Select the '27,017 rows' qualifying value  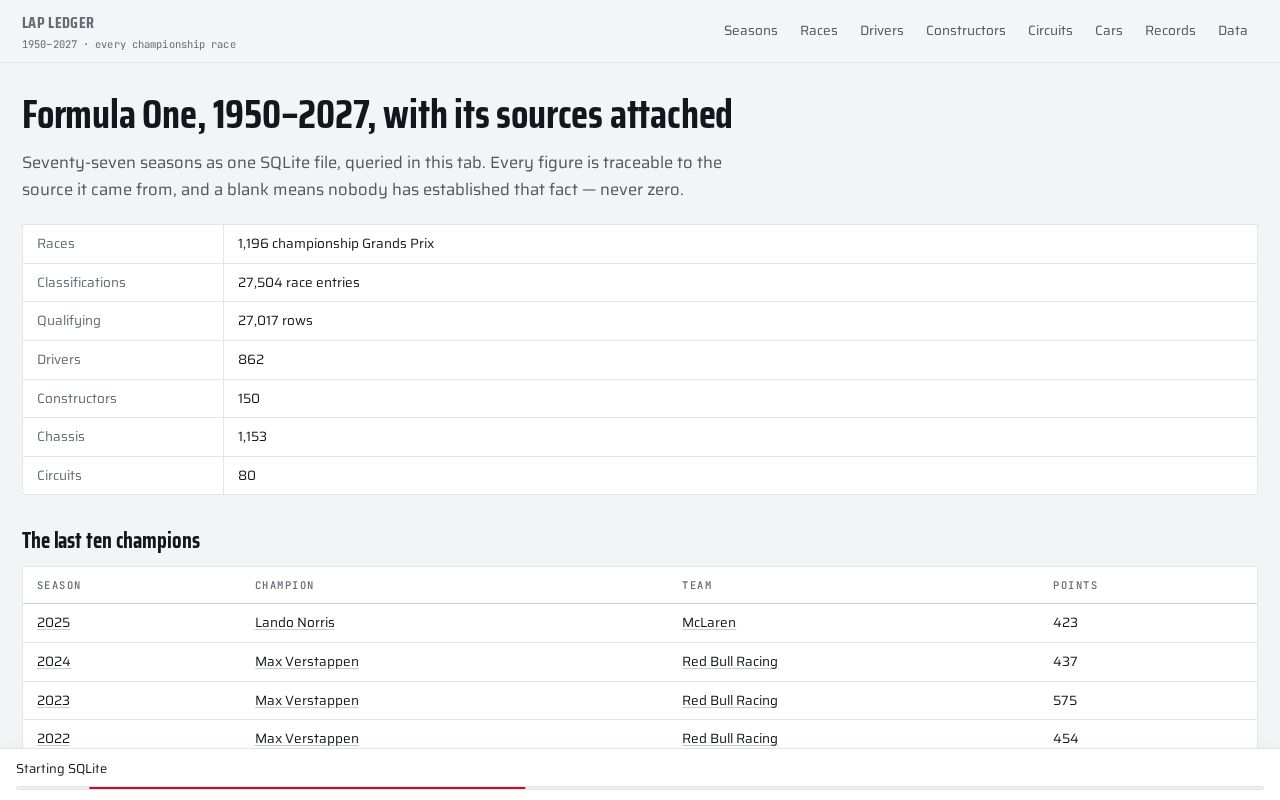click(275, 320)
